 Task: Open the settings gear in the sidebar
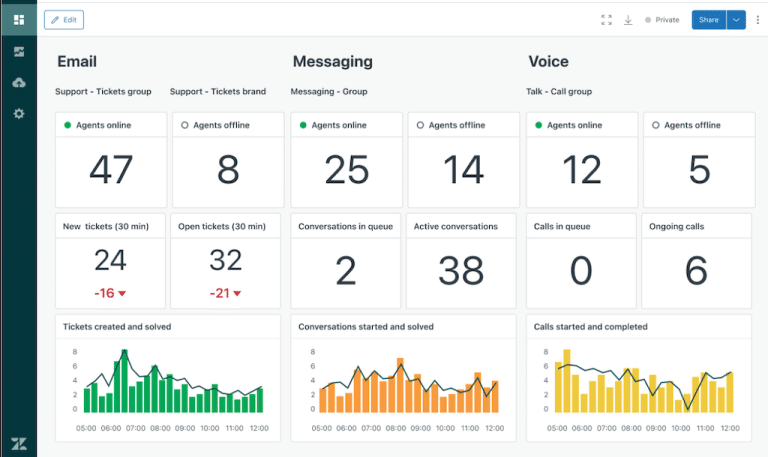coord(18,114)
